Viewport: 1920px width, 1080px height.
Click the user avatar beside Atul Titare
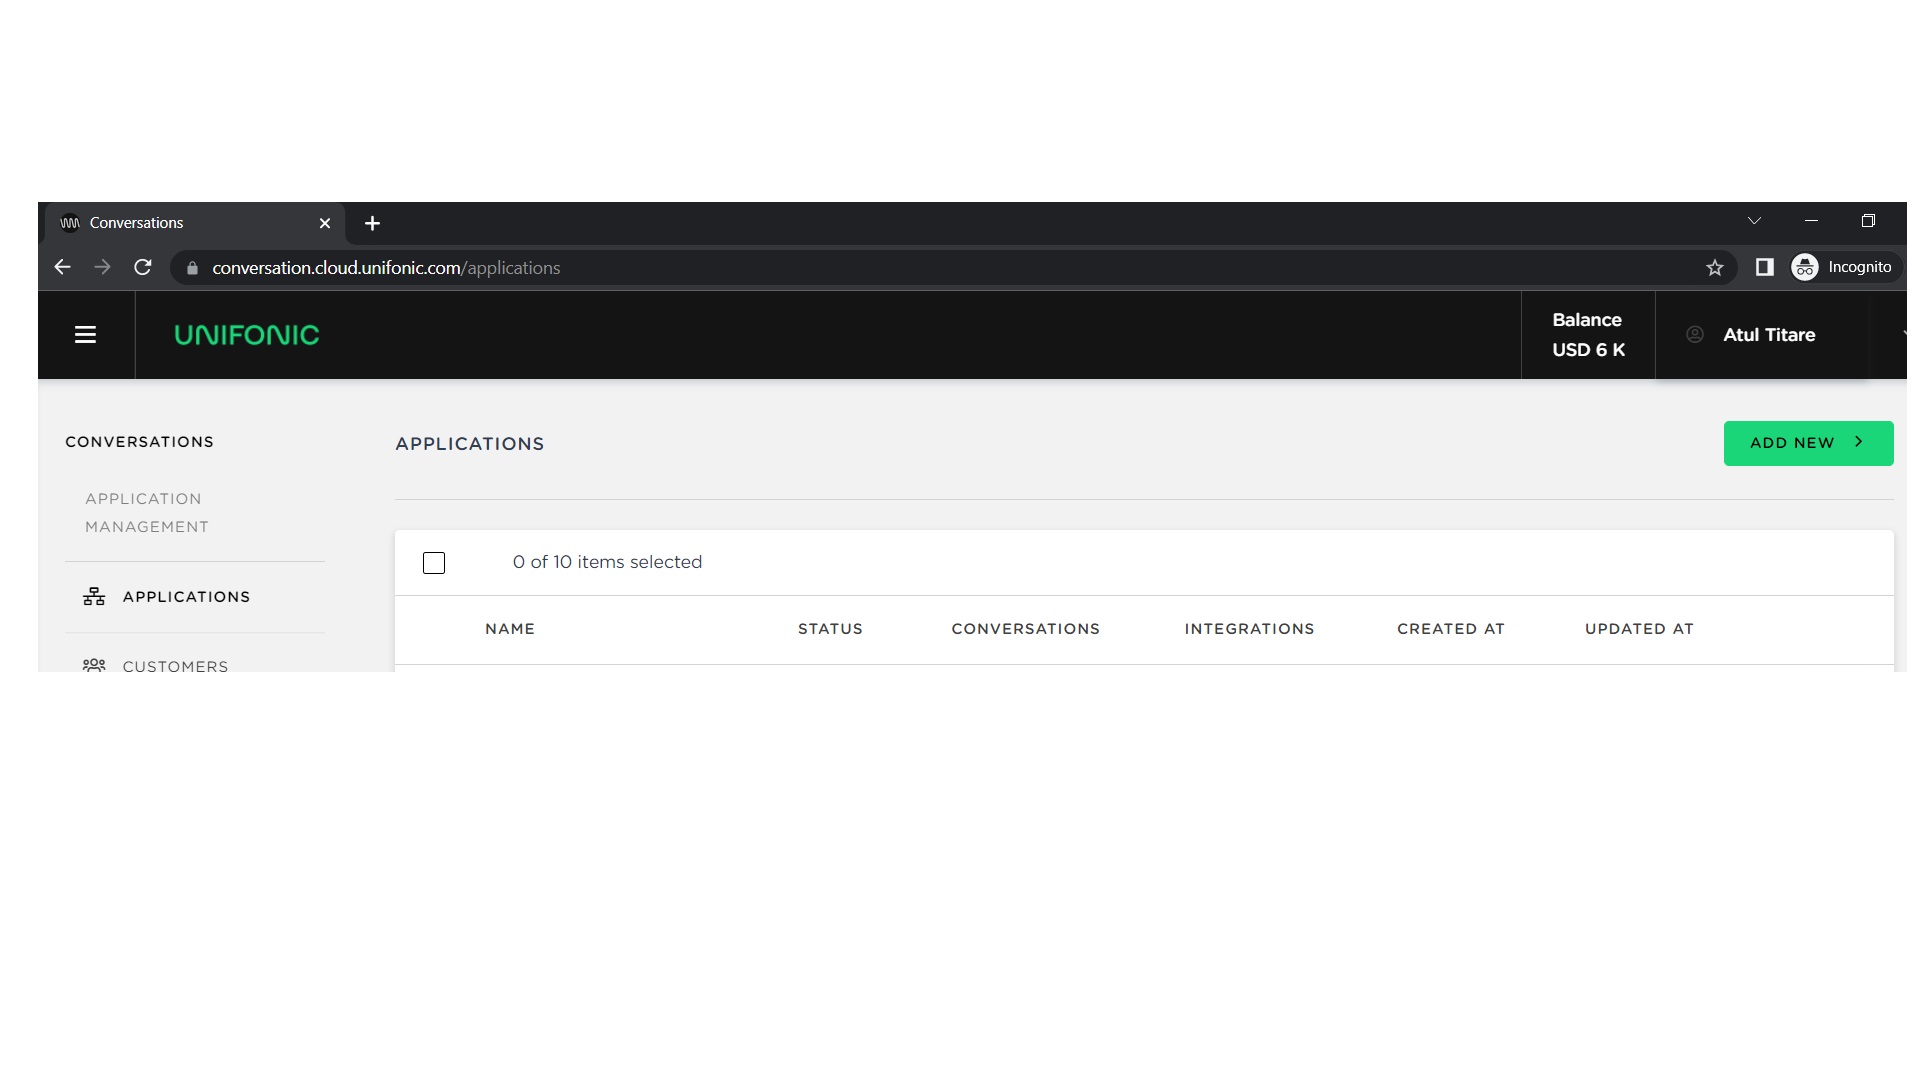point(1695,335)
